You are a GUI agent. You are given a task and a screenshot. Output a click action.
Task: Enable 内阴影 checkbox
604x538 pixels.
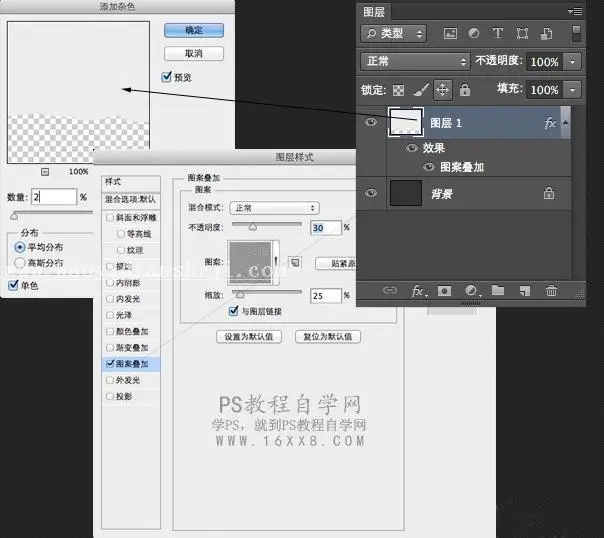[110, 283]
